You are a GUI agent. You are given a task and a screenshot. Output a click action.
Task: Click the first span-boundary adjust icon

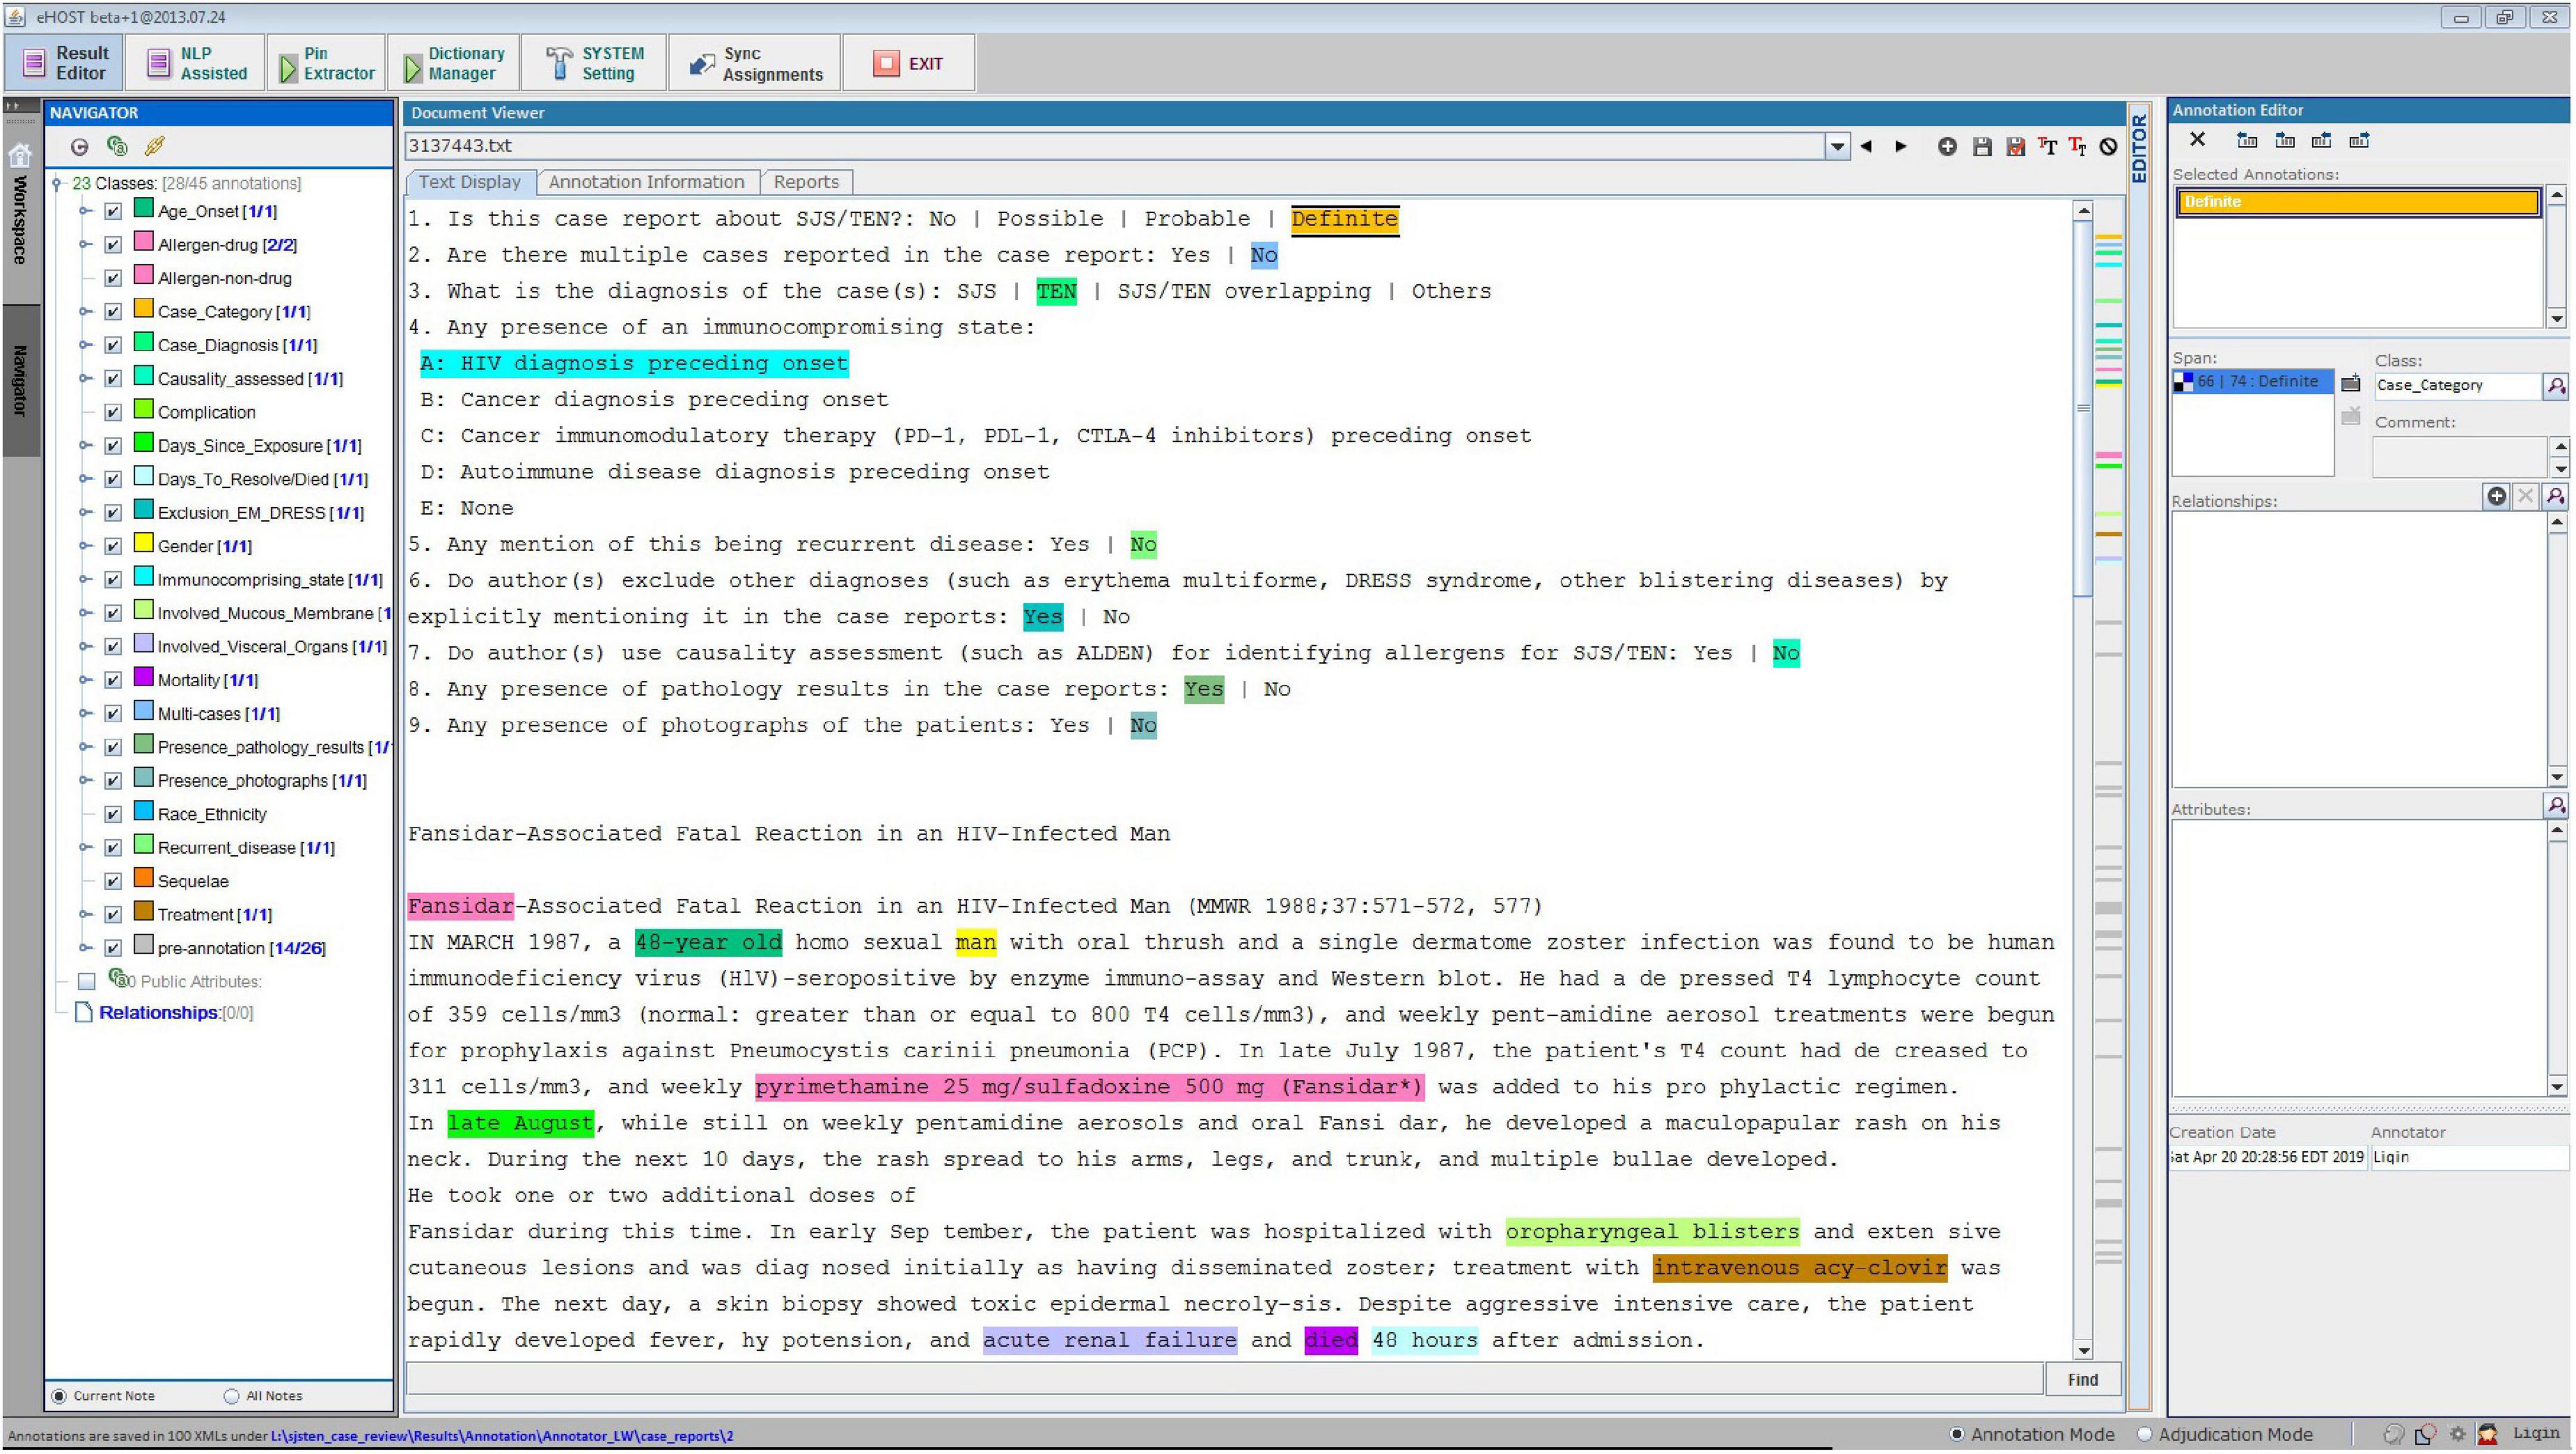2247,140
